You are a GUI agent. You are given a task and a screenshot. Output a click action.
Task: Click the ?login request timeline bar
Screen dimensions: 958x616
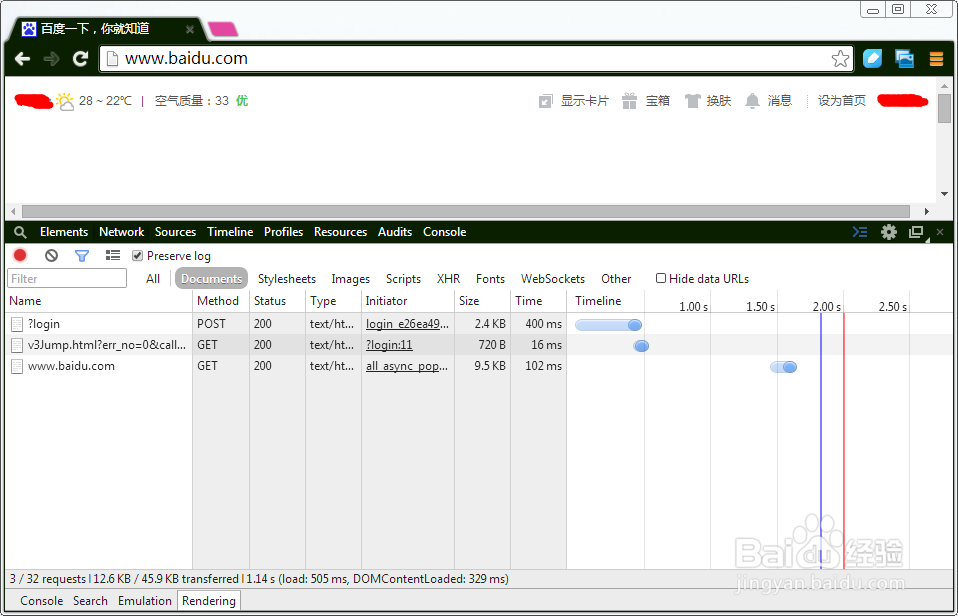tap(609, 324)
